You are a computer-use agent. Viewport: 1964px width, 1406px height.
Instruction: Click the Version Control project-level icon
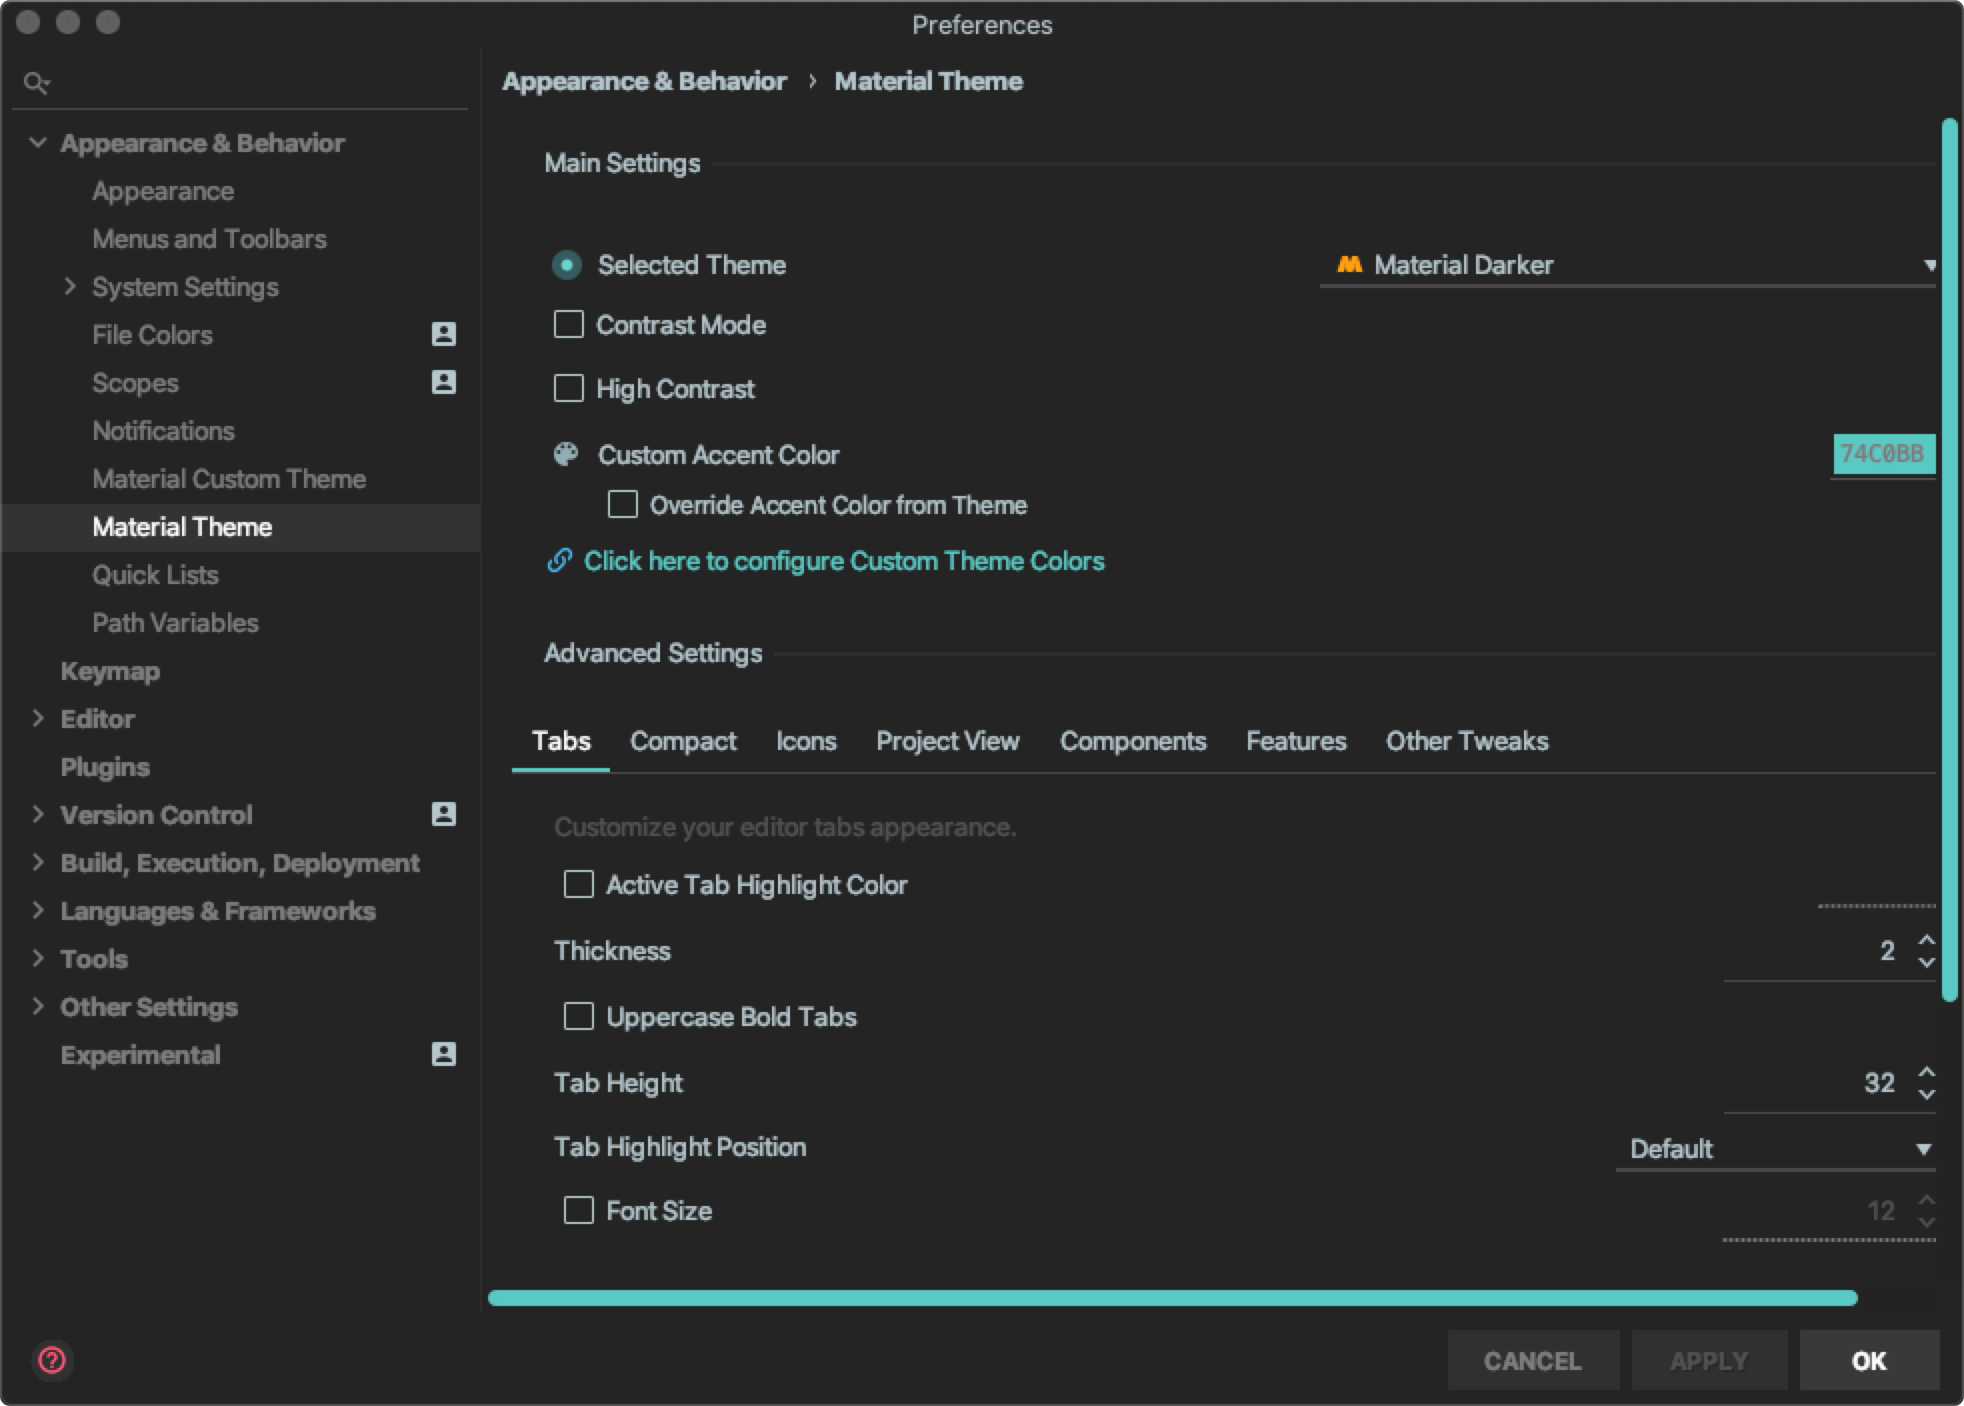point(443,814)
